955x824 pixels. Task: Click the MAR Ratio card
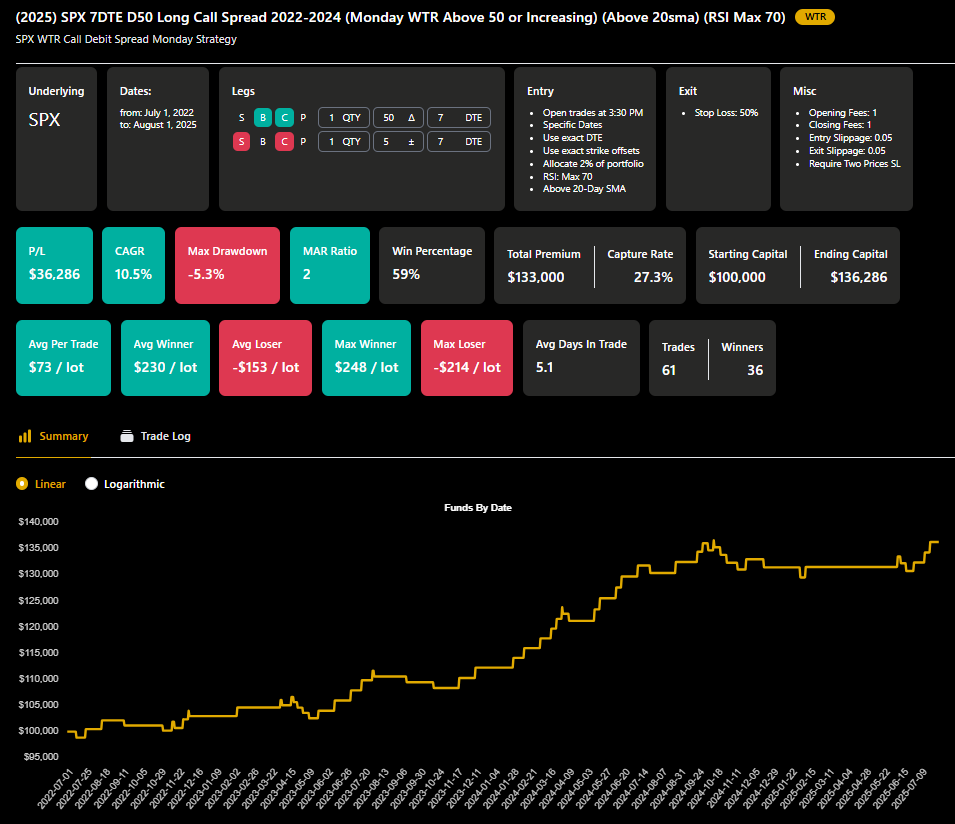(329, 265)
